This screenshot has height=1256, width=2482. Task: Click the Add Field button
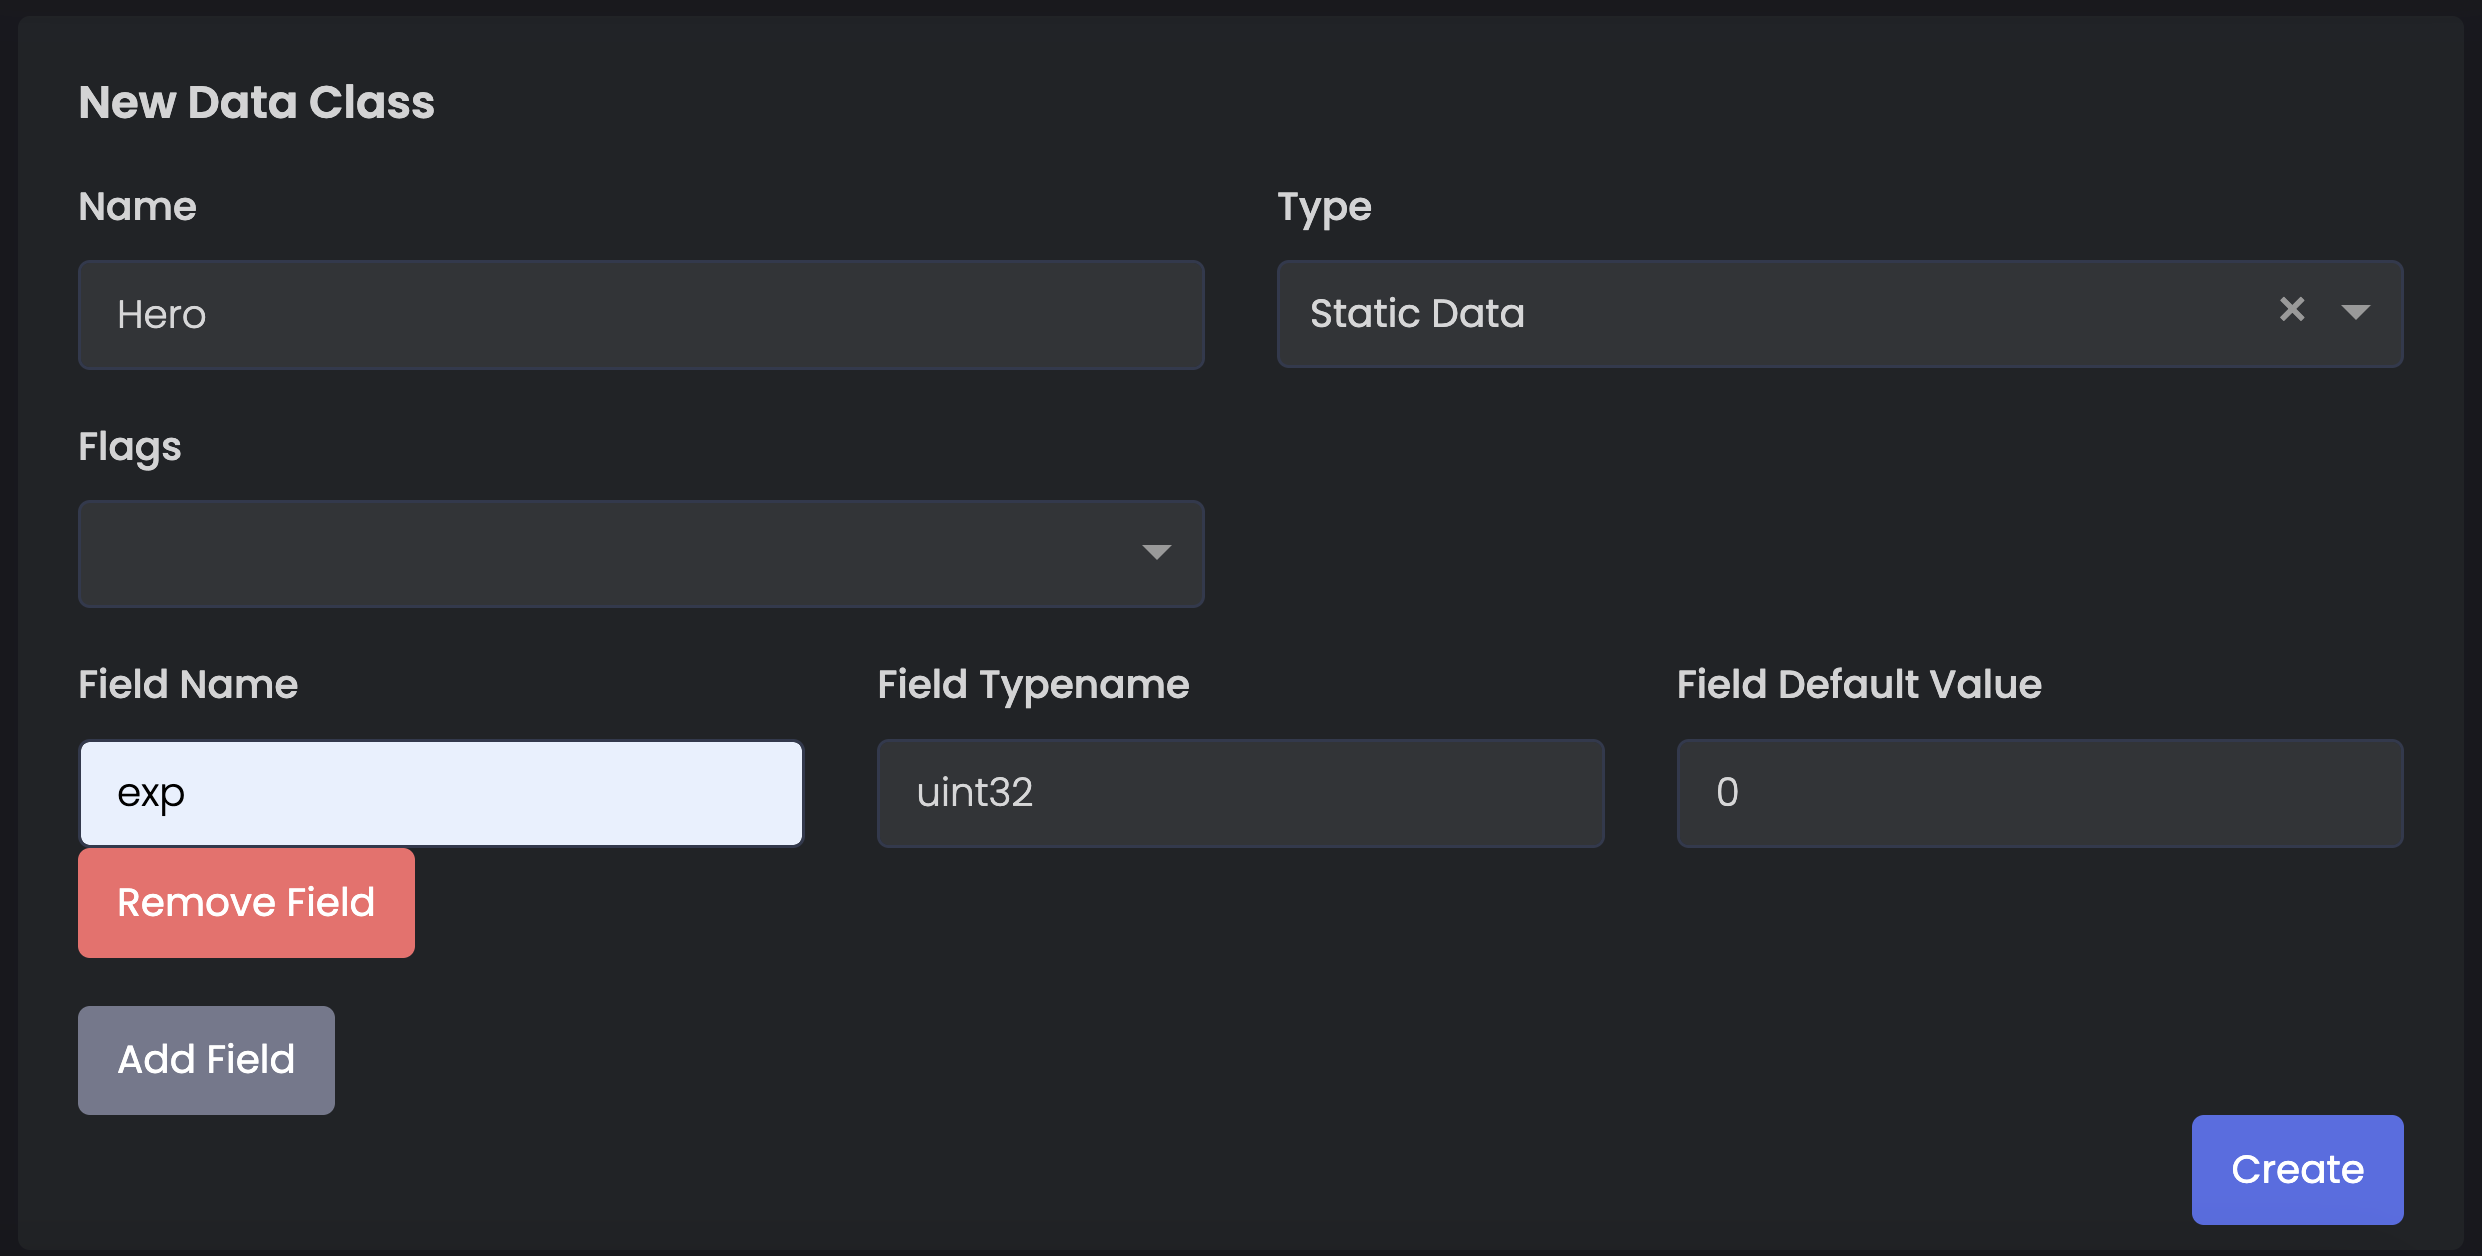(206, 1060)
